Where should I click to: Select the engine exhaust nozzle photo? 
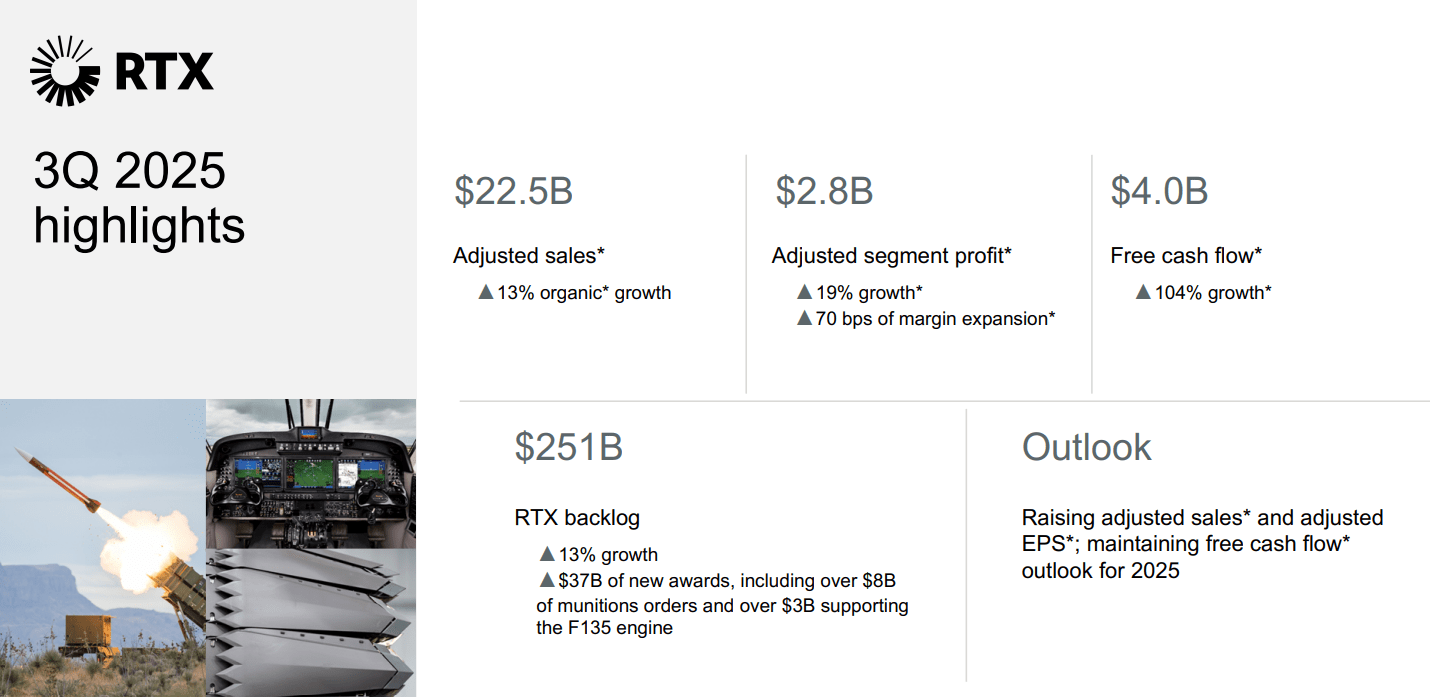point(310,622)
